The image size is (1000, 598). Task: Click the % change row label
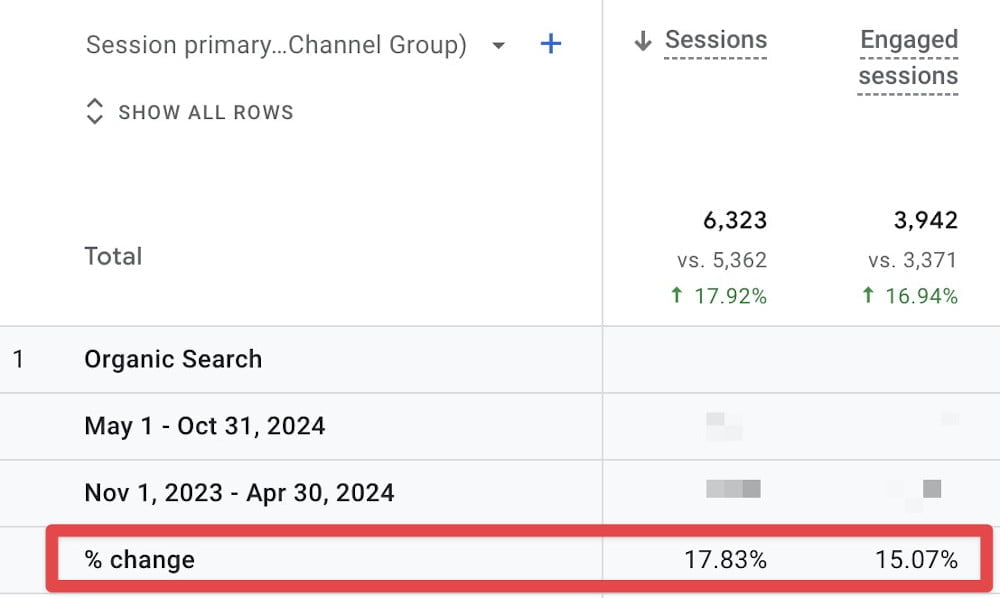[x=140, y=559]
